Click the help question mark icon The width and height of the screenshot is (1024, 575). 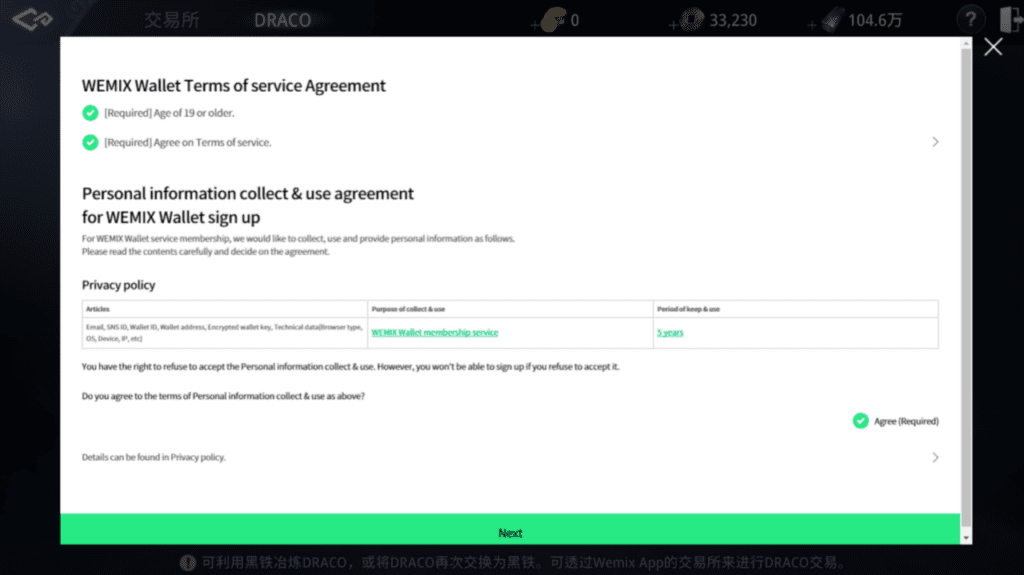pos(969,19)
